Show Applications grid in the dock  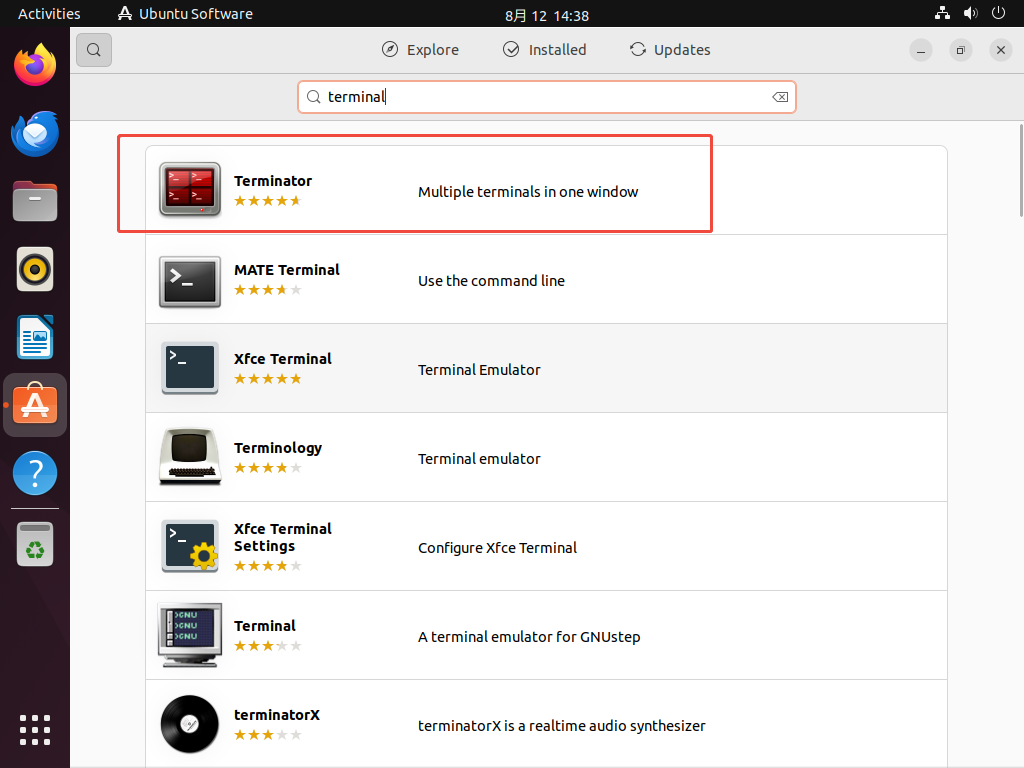(x=35, y=729)
